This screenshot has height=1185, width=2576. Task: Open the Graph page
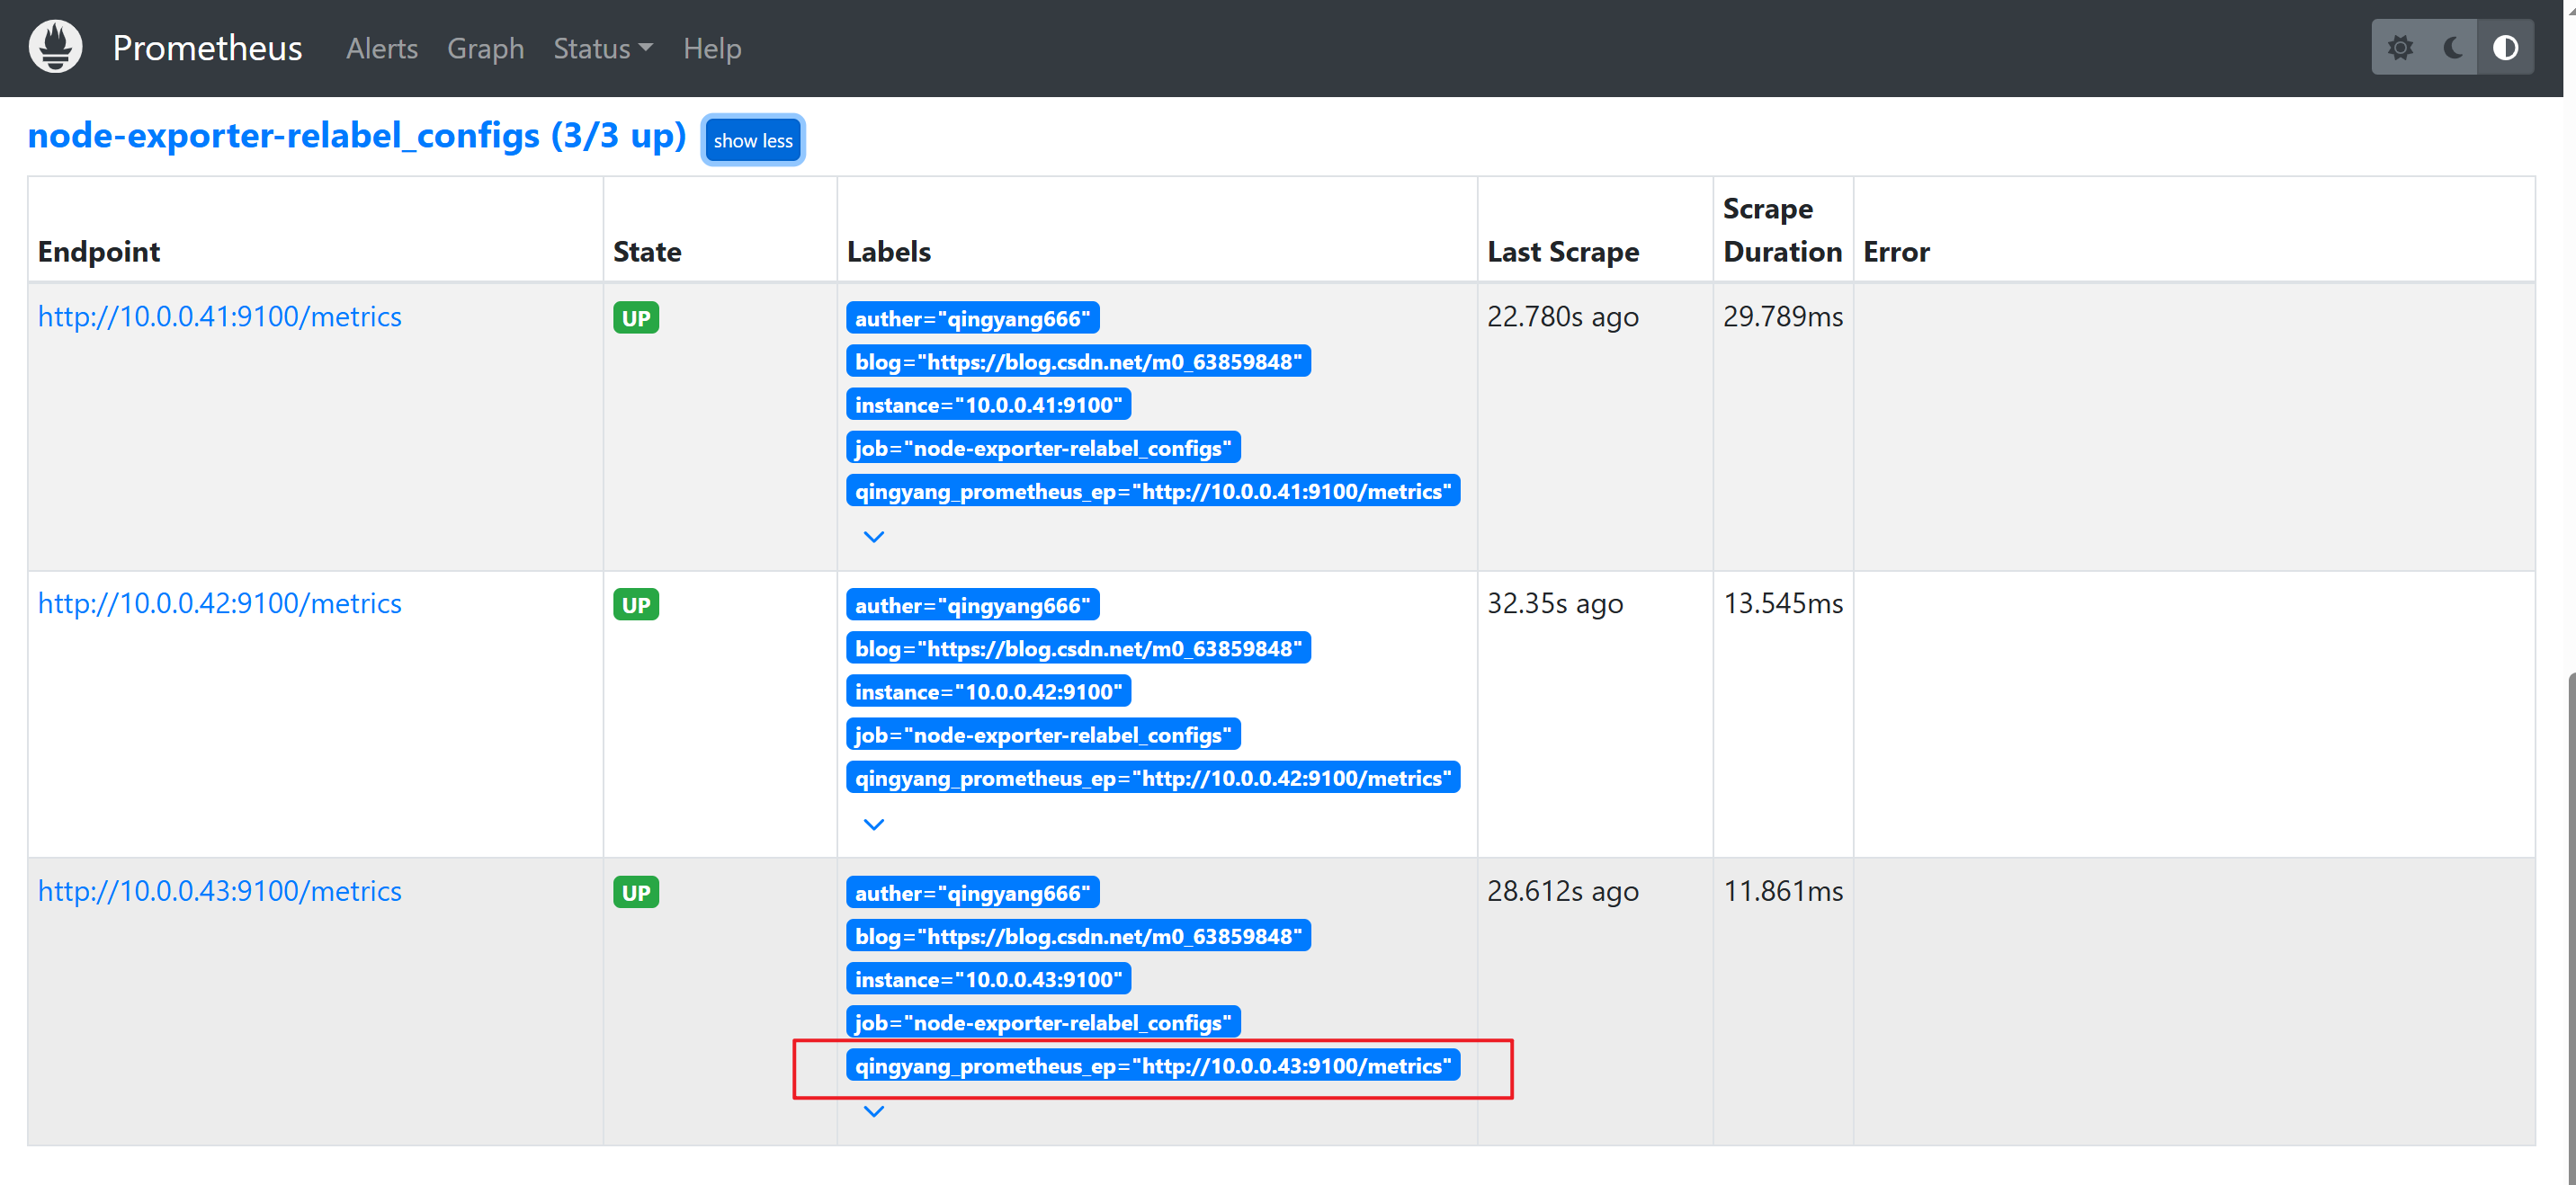(485, 48)
